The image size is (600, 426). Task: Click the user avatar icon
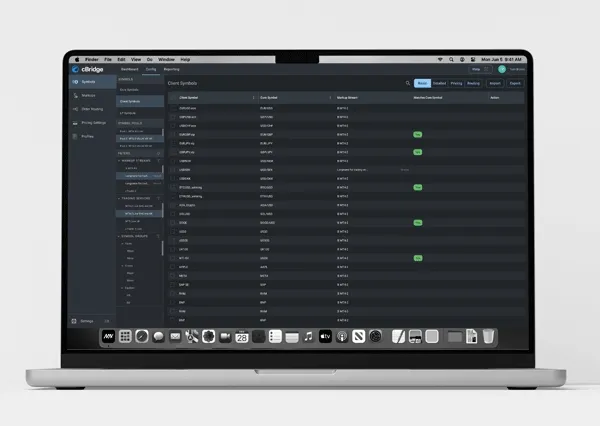tap(502, 69)
